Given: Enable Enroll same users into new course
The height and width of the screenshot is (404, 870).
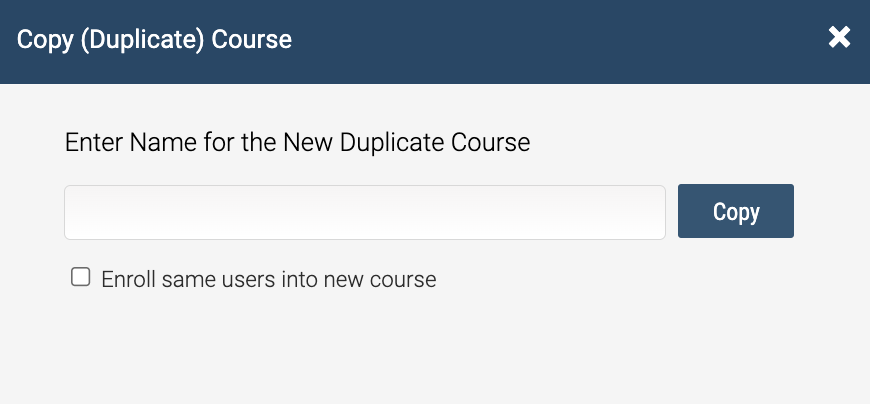Looking at the screenshot, I should tap(80, 277).
